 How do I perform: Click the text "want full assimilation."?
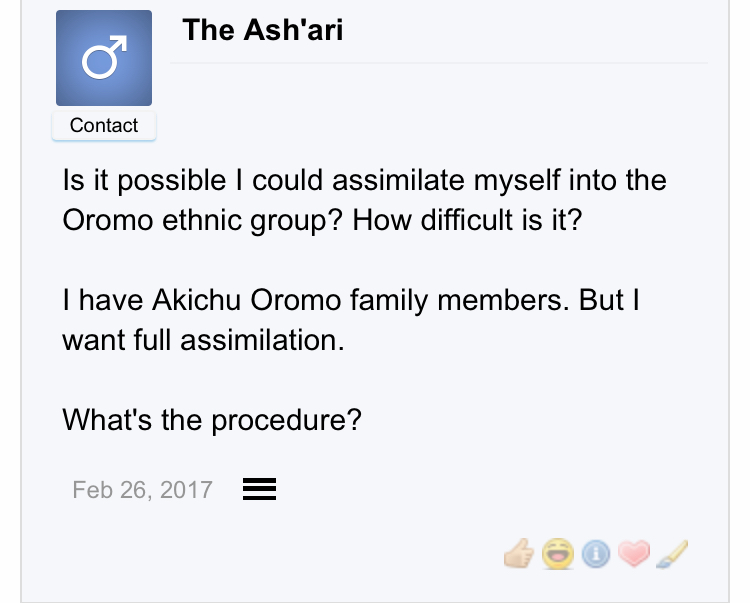click(203, 340)
